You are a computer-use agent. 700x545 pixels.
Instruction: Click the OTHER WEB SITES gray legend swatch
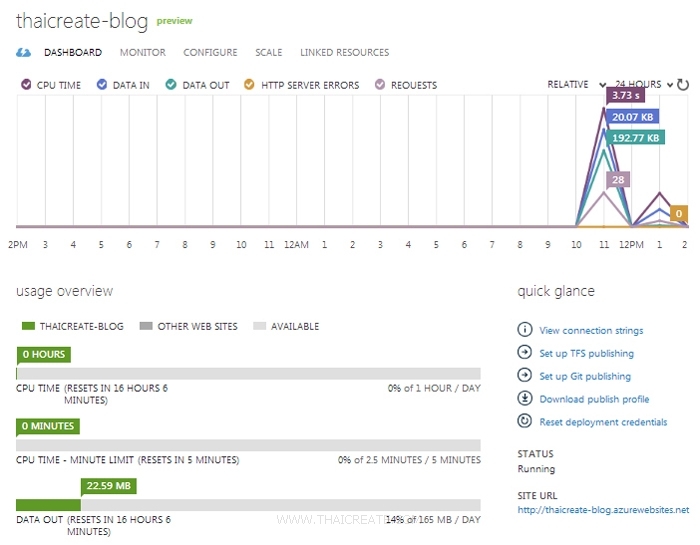point(146,326)
